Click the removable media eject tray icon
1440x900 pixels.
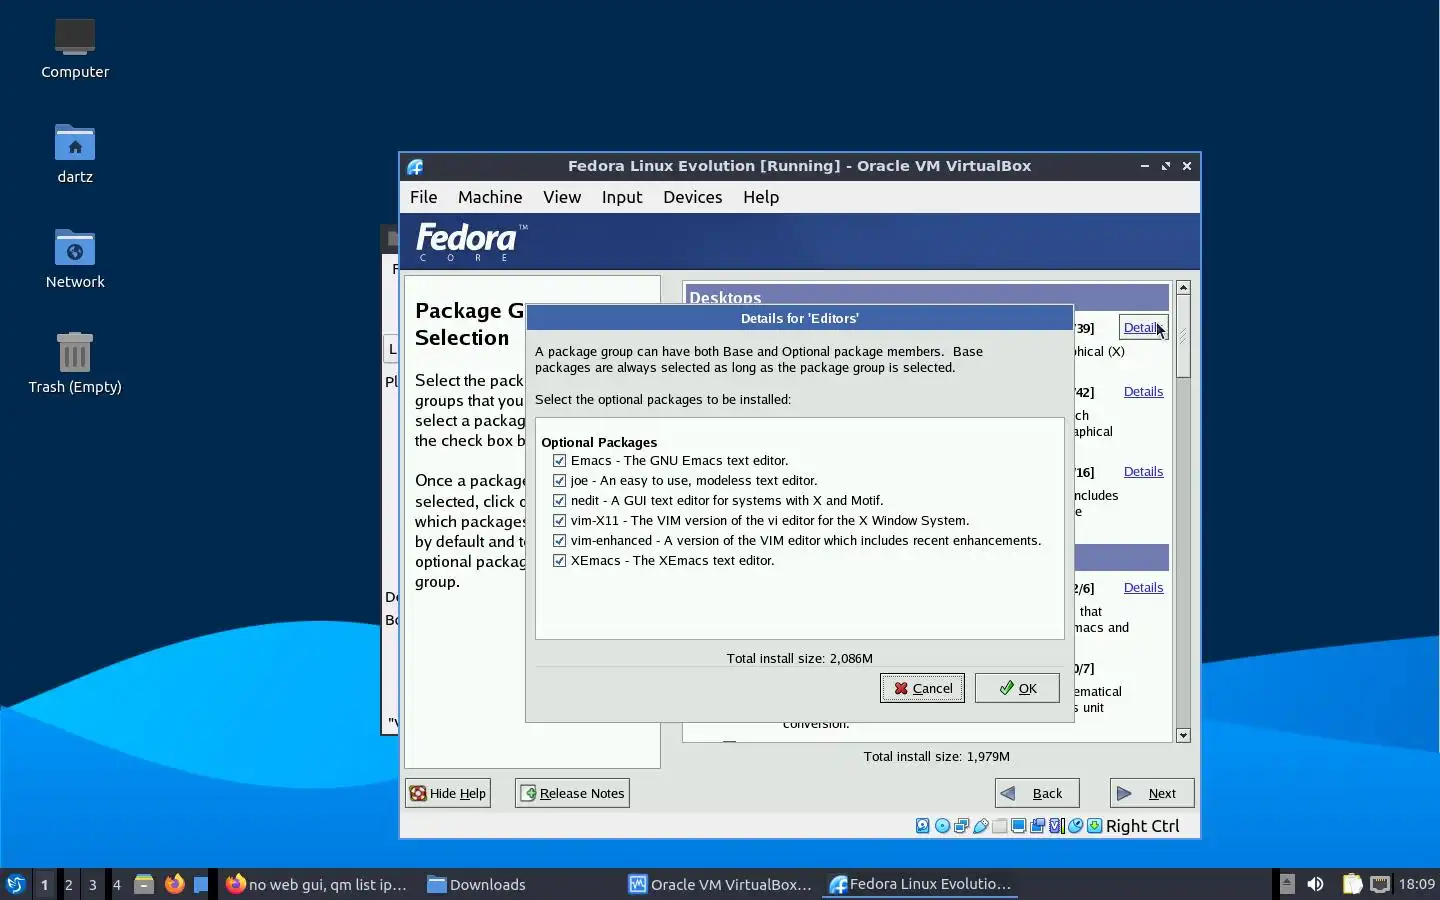coord(1287,884)
